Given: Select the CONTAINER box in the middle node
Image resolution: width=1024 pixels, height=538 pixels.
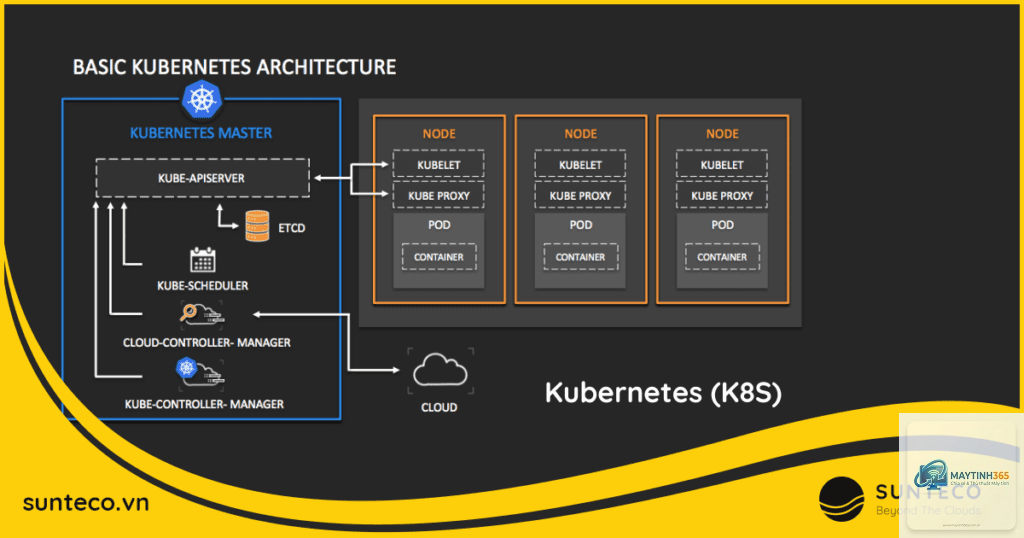Looking at the screenshot, I should click(581, 257).
